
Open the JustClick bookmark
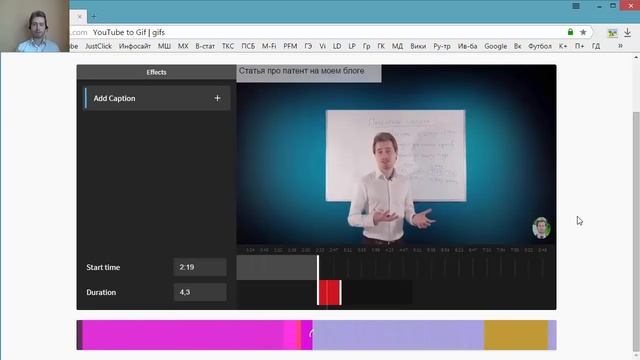point(98,46)
